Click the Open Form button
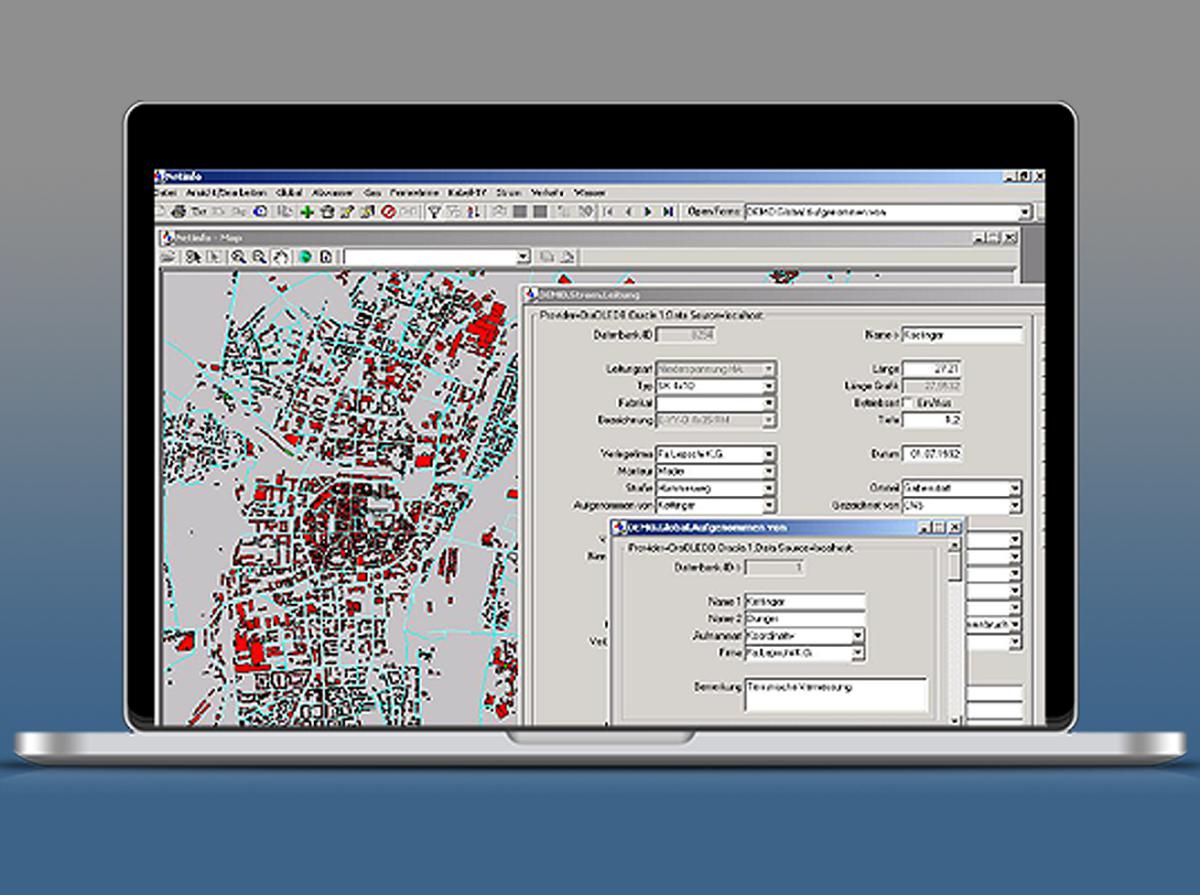Viewport: 1200px width, 895px height. [x=714, y=212]
